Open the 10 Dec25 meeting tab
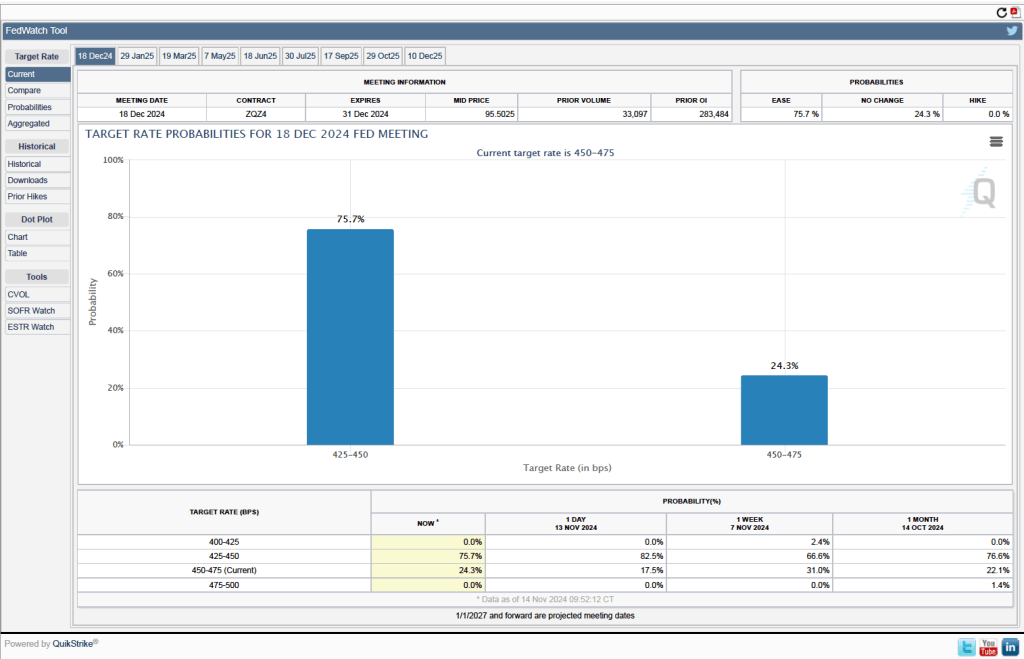Image resolution: width=1024 pixels, height=659 pixels. (x=425, y=56)
